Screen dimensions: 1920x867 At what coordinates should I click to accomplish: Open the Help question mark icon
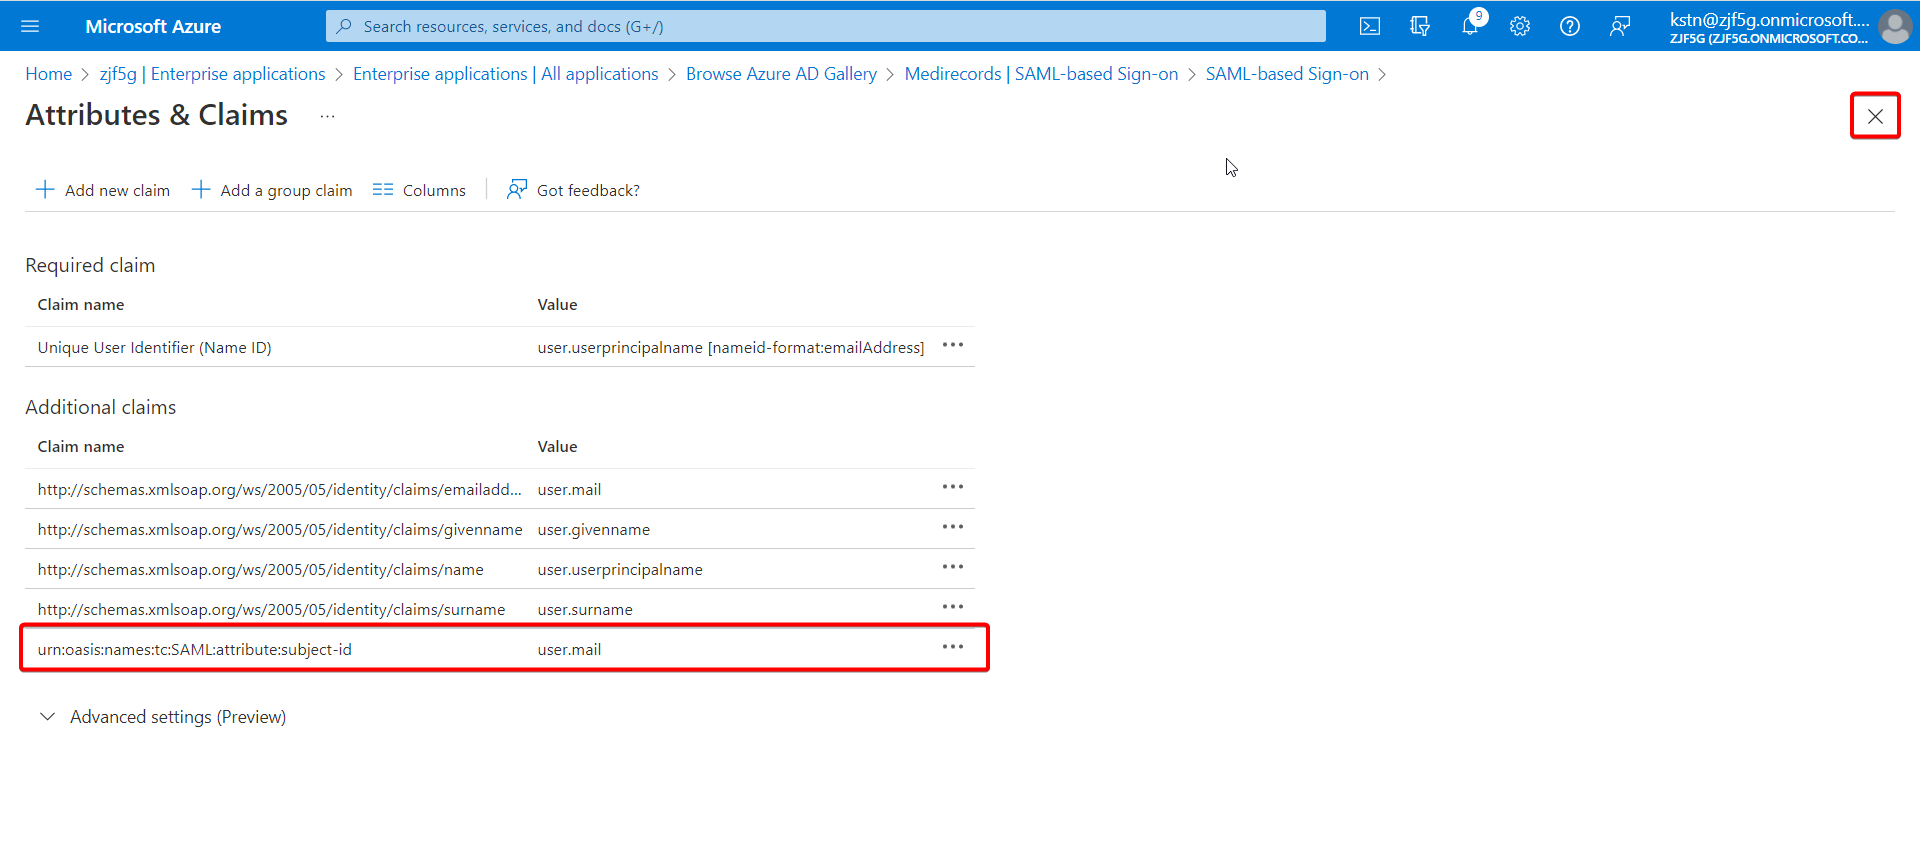coord(1570,26)
